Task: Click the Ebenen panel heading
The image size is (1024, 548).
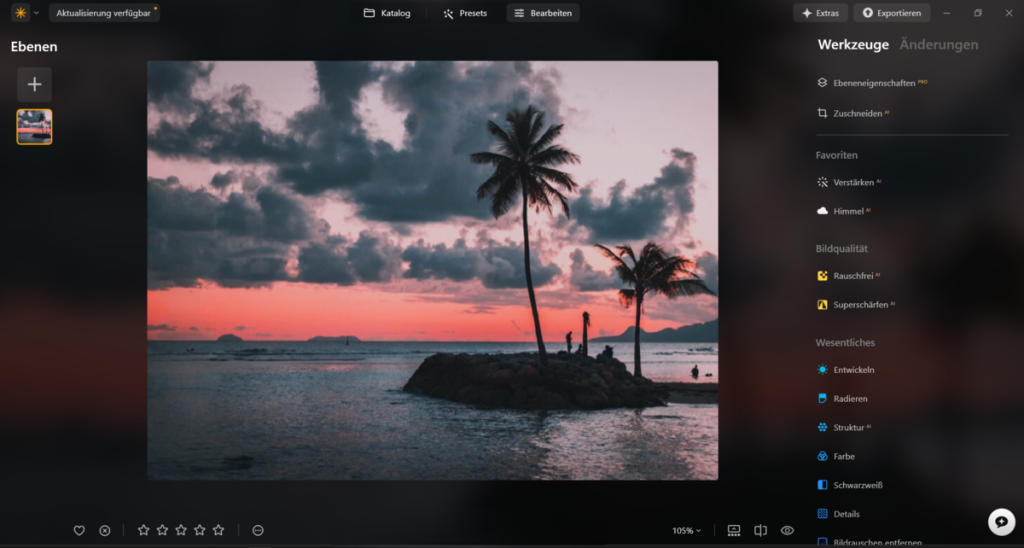Action: pyautogui.click(x=34, y=46)
